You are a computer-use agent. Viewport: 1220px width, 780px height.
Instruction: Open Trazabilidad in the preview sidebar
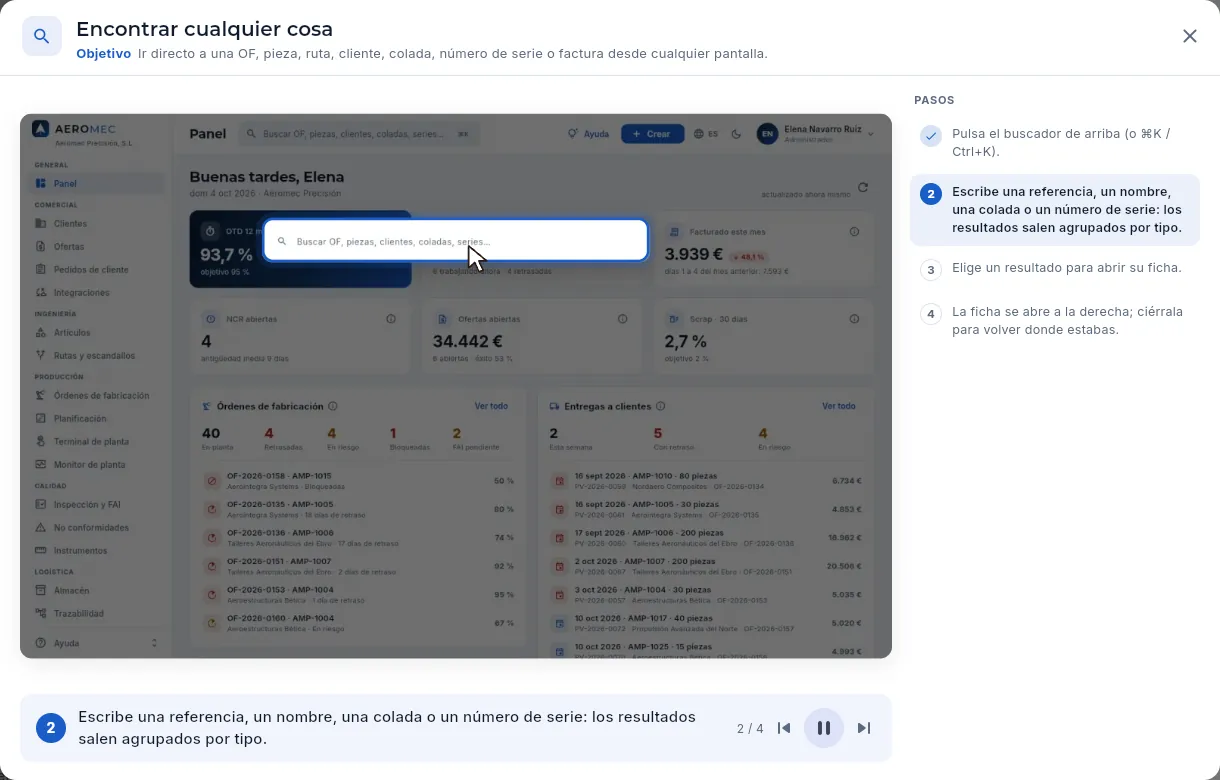(x=97, y=614)
